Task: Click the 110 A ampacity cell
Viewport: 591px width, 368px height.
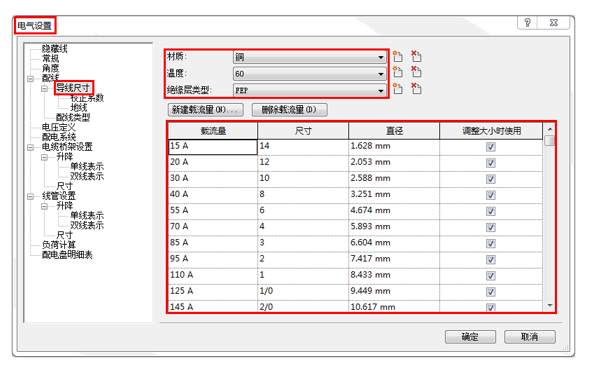Action: [x=213, y=276]
